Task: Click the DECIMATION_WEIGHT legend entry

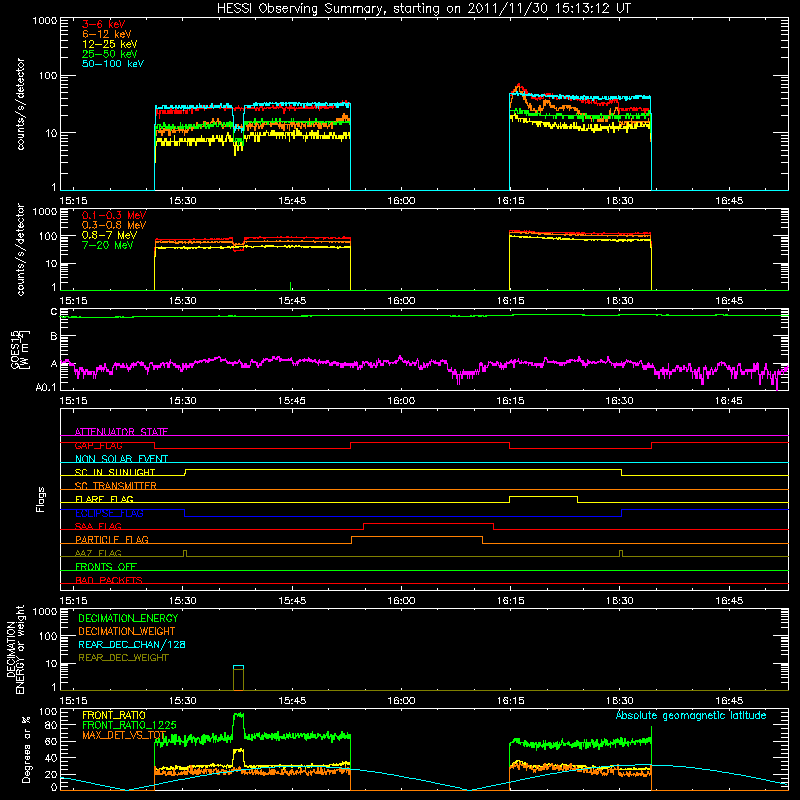Action: click(127, 631)
